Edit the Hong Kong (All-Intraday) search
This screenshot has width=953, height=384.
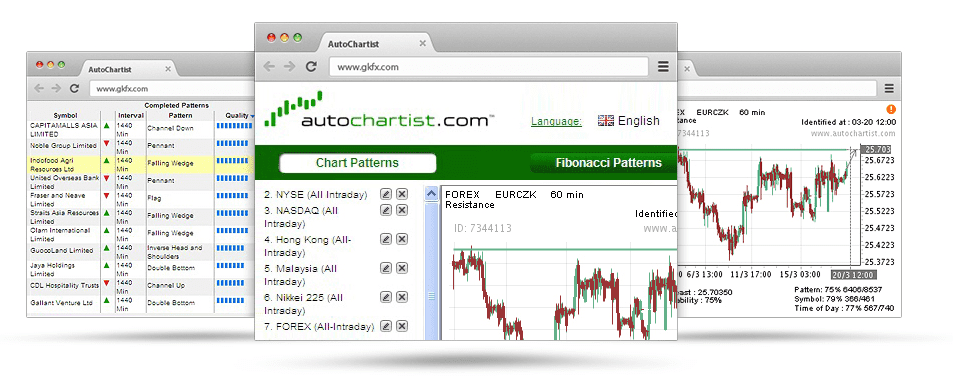click(x=385, y=239)
